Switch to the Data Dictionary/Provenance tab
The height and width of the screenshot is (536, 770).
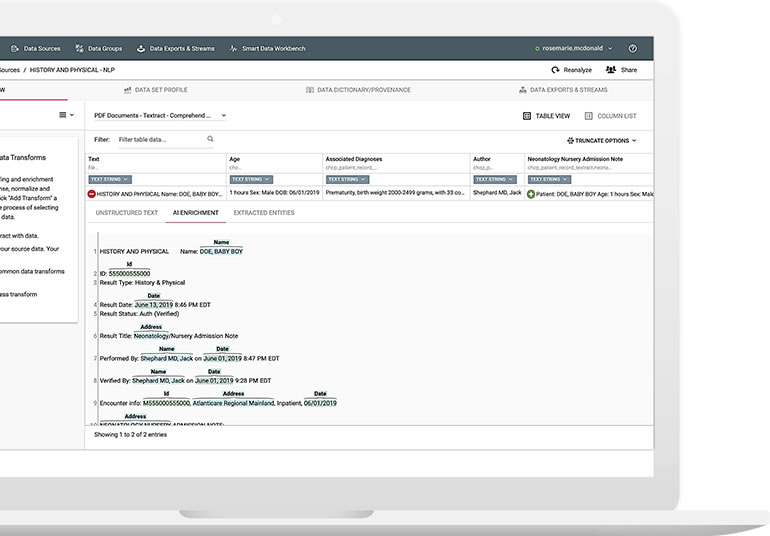coord(358,90)
